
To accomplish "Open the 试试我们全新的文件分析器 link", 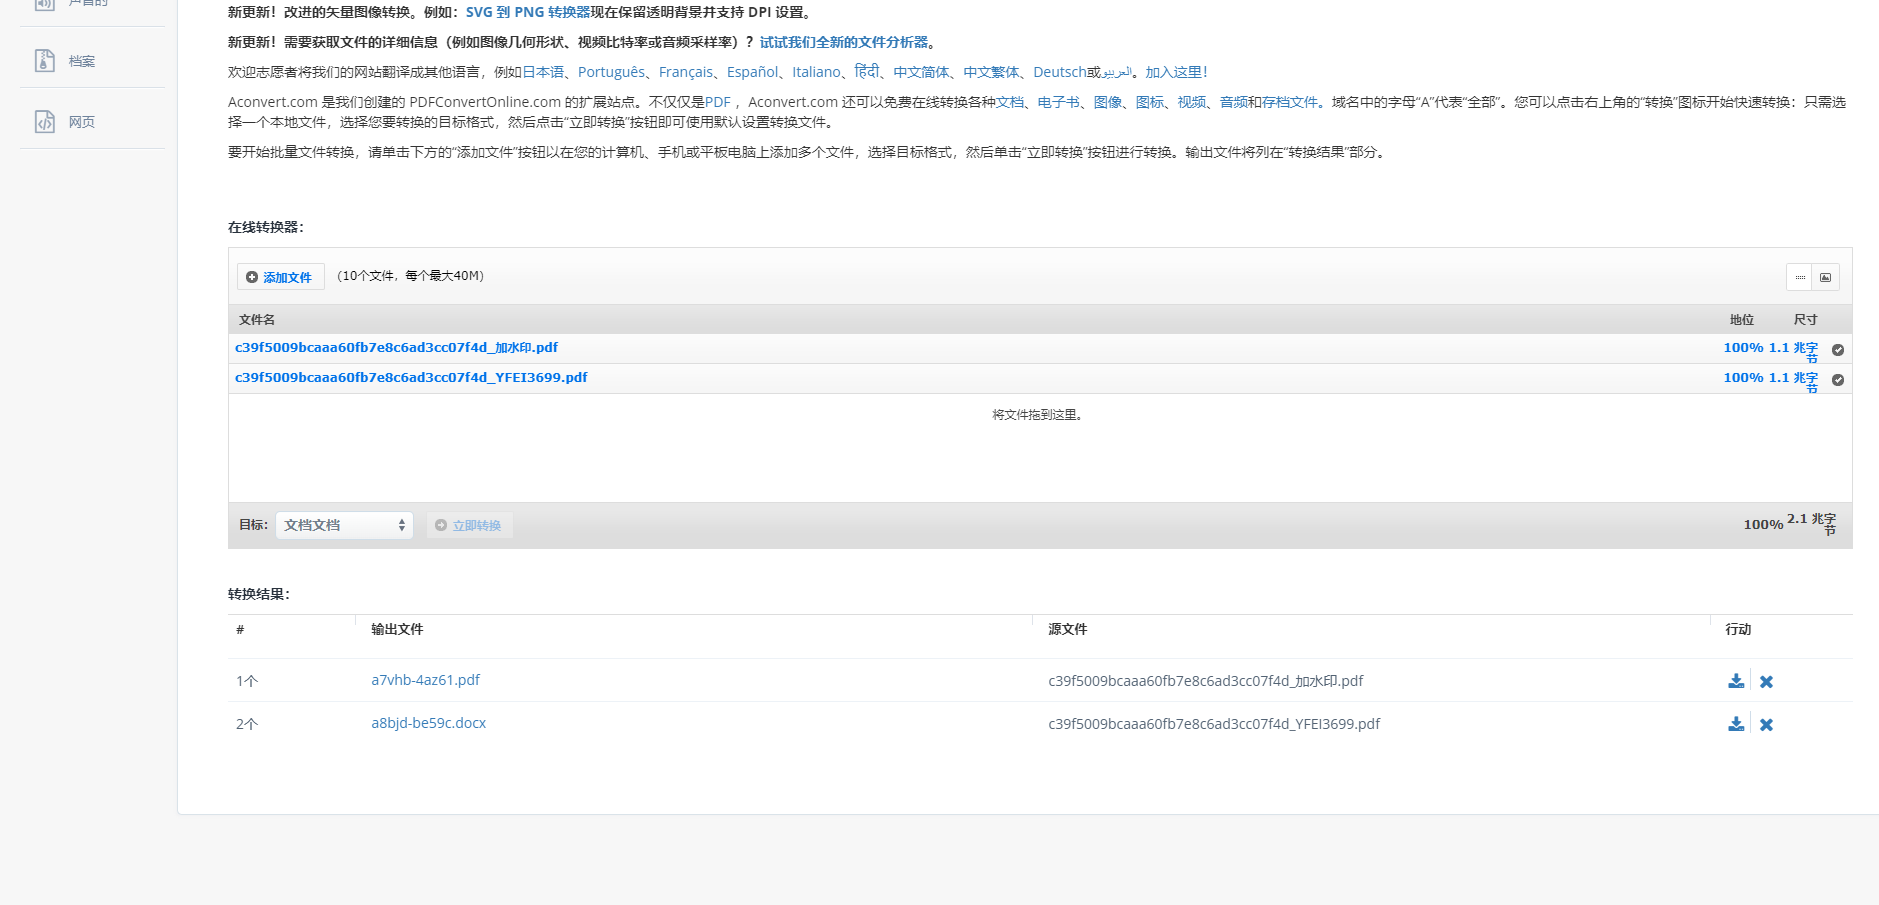I will pos(844,43).
